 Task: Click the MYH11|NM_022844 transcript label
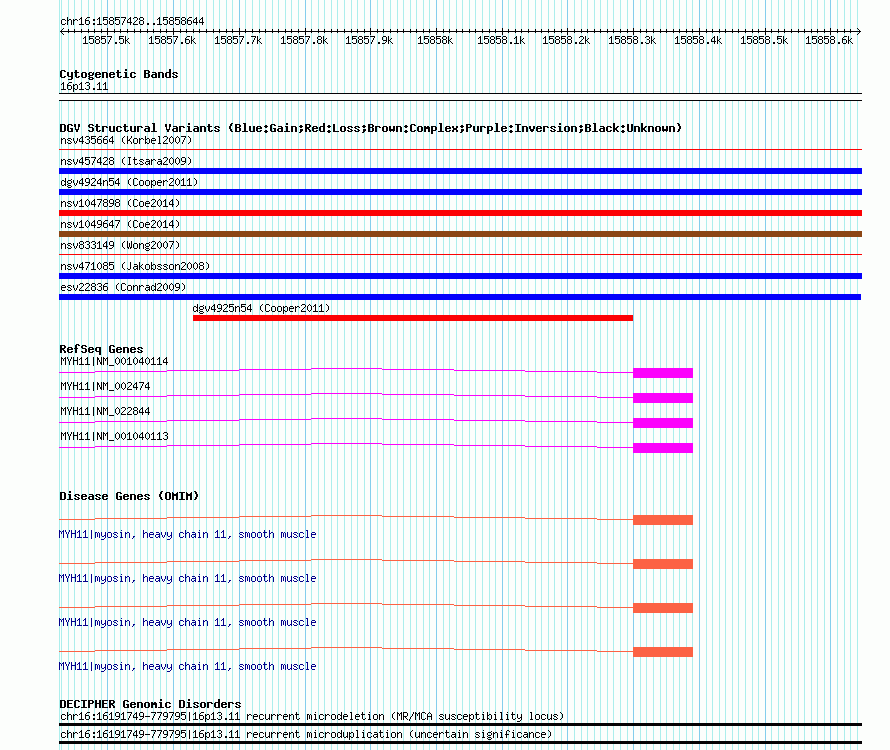point(105,412)
